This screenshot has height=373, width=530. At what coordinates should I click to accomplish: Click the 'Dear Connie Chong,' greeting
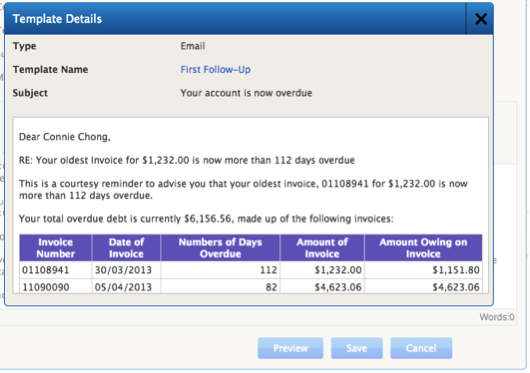click(65, 137)
